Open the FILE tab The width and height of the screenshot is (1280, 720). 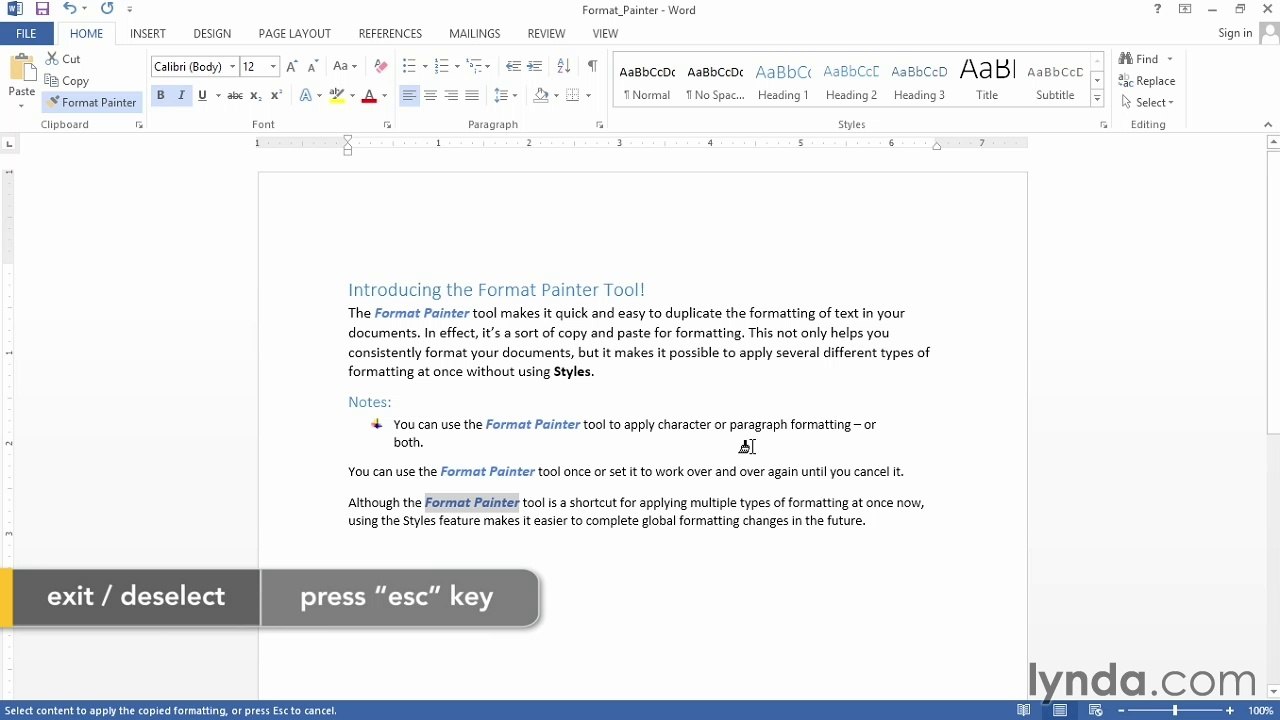click(26, 33)
